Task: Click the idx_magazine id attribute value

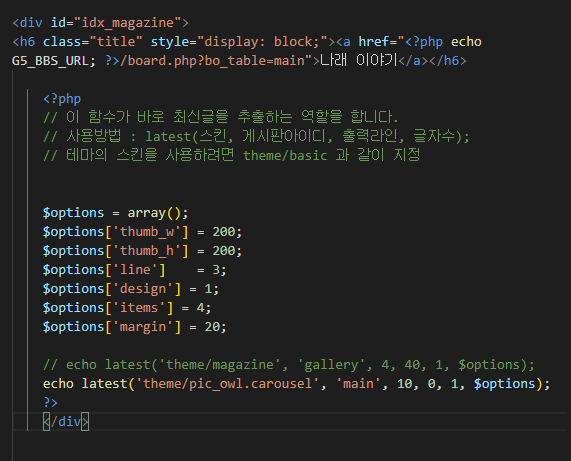Action: (127, 23)
